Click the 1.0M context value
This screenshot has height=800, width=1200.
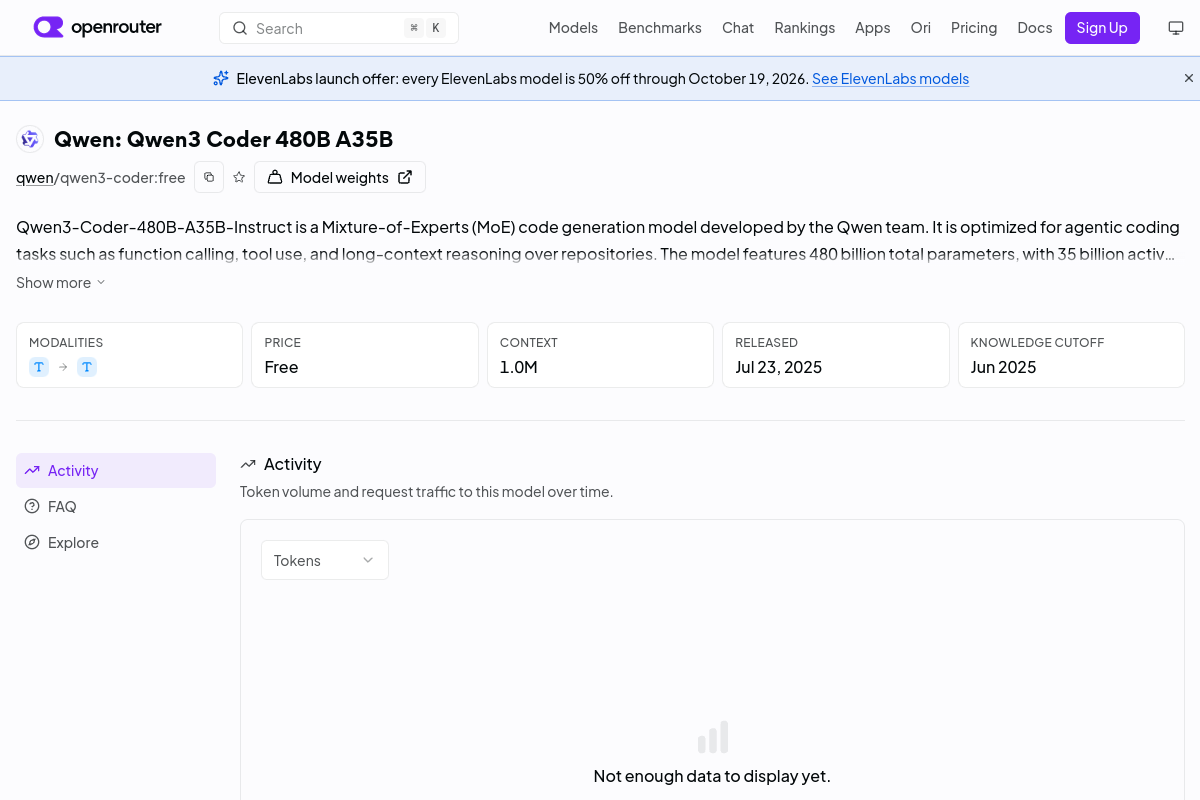tap(519, 367)
